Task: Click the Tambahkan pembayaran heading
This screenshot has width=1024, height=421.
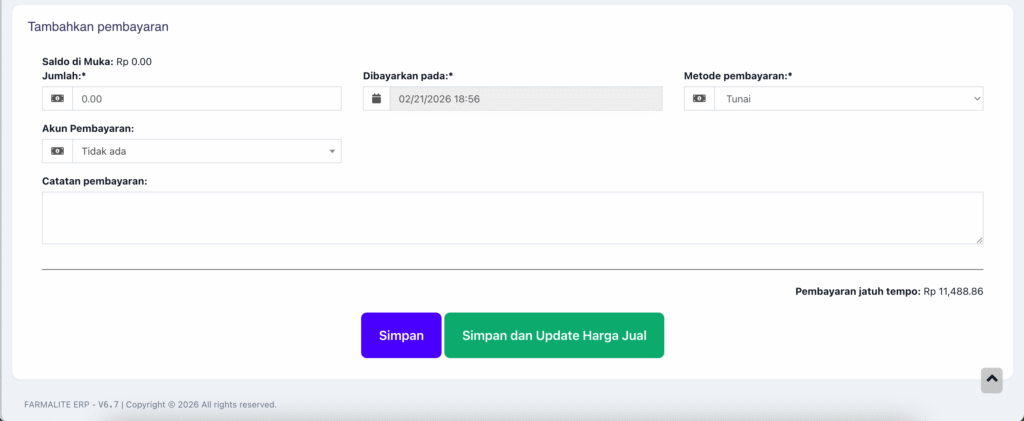Action: pos(98,27)
